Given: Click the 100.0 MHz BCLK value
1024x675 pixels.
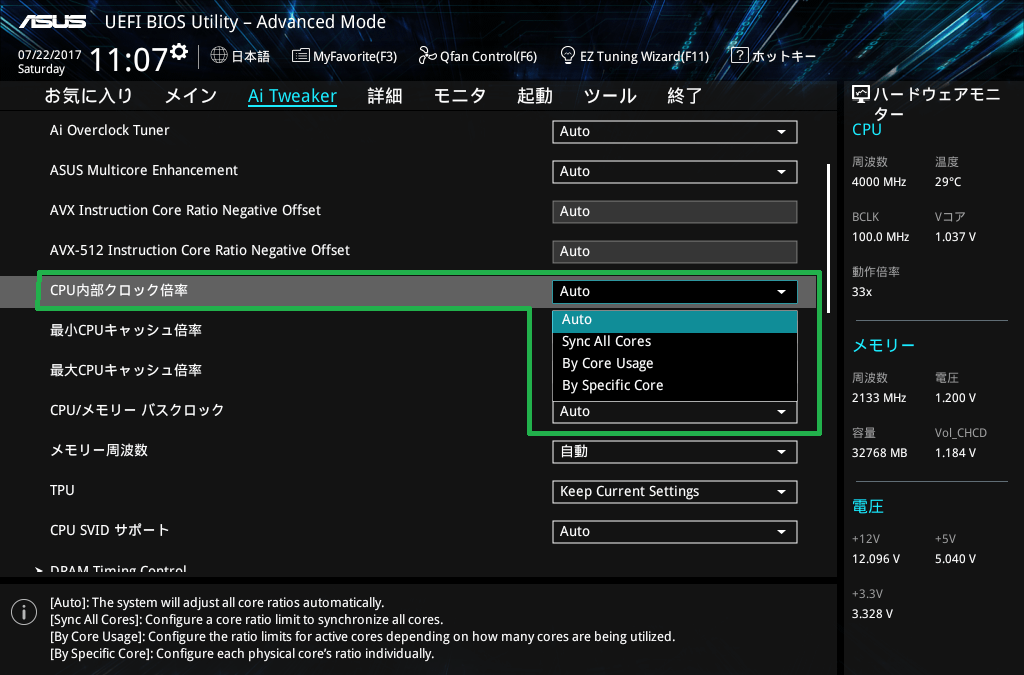Looking at the screenshot, I should (880, 237).
